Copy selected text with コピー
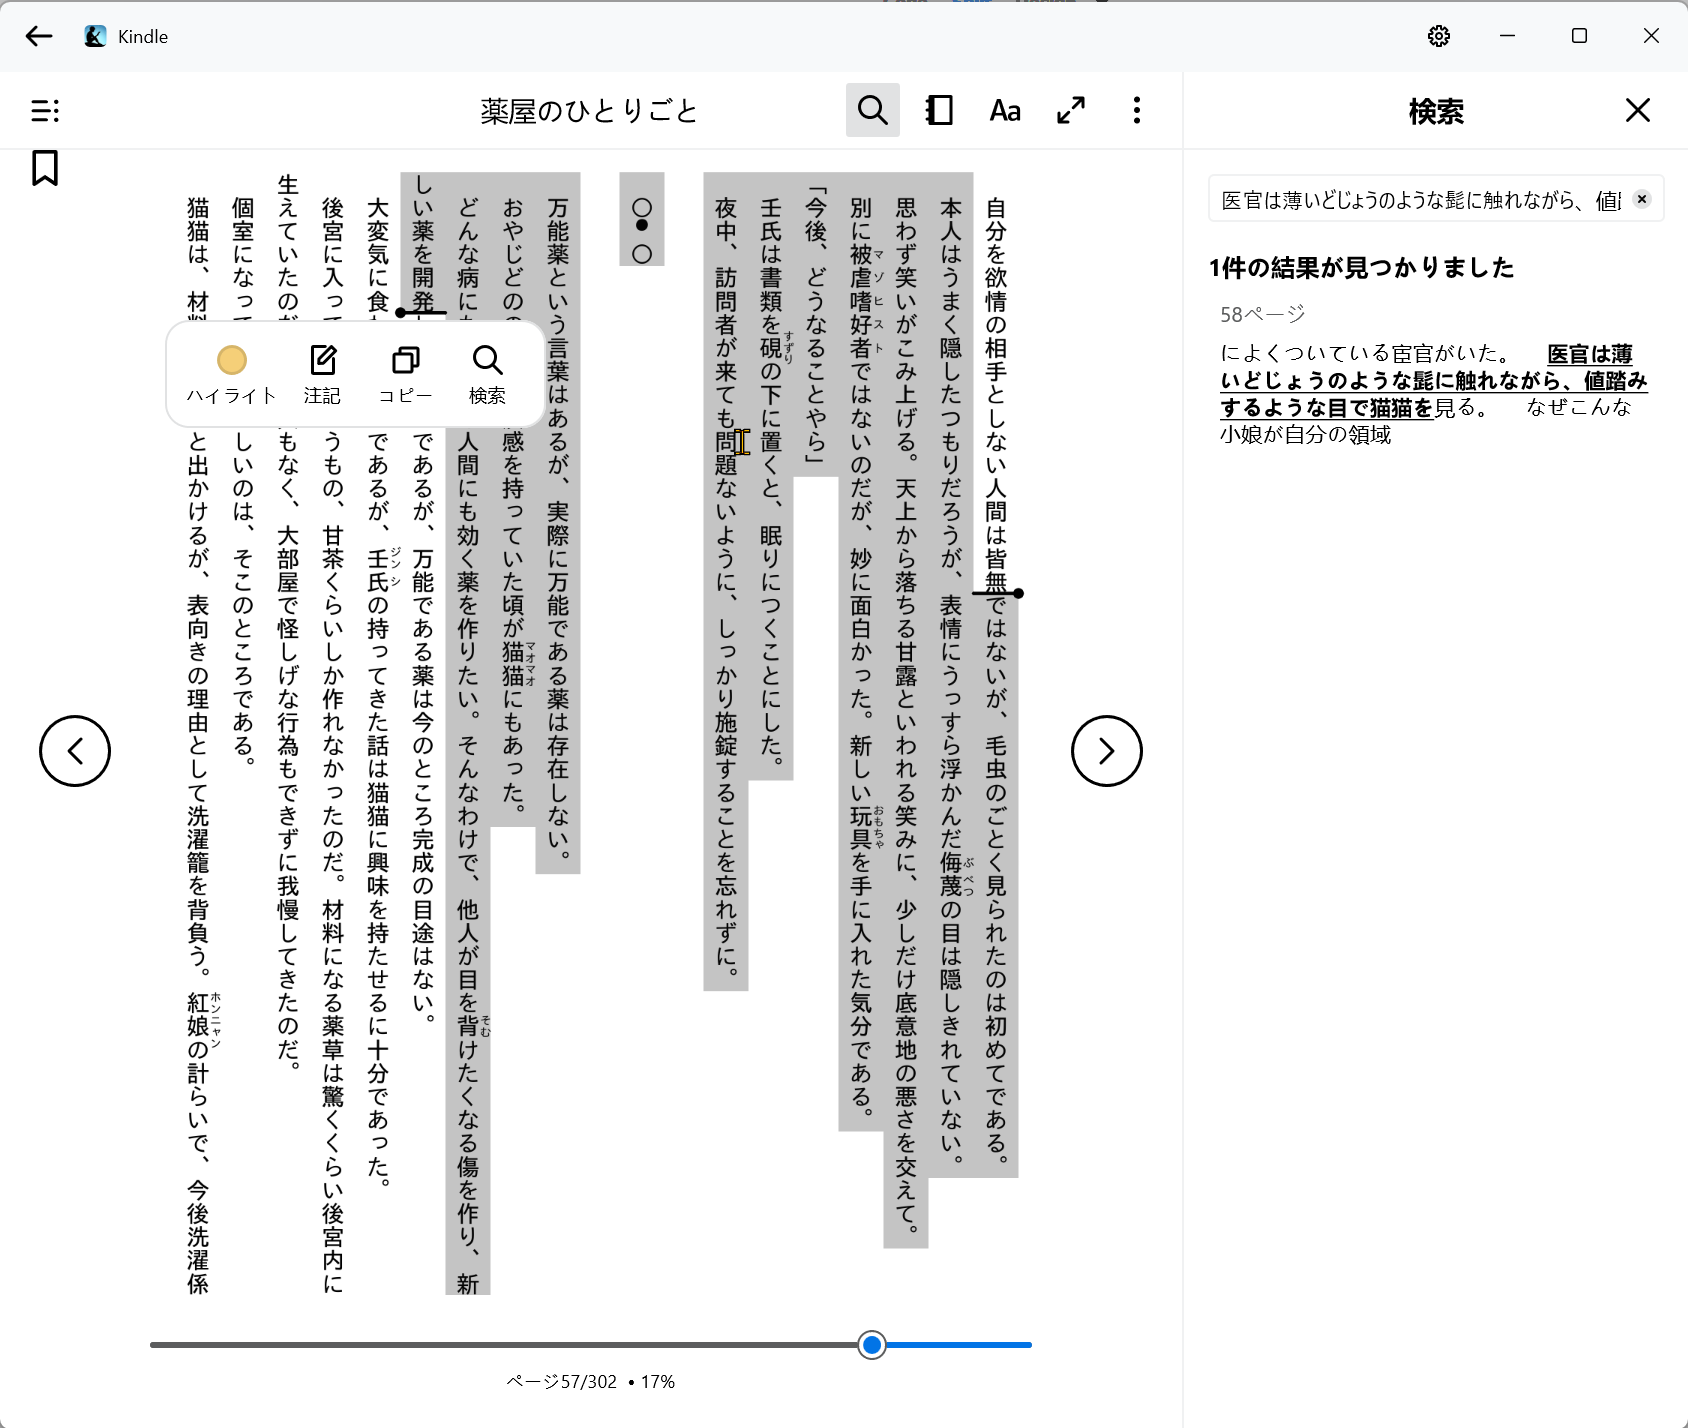This screenshot has height=1428, width=1688. (405, 374)
